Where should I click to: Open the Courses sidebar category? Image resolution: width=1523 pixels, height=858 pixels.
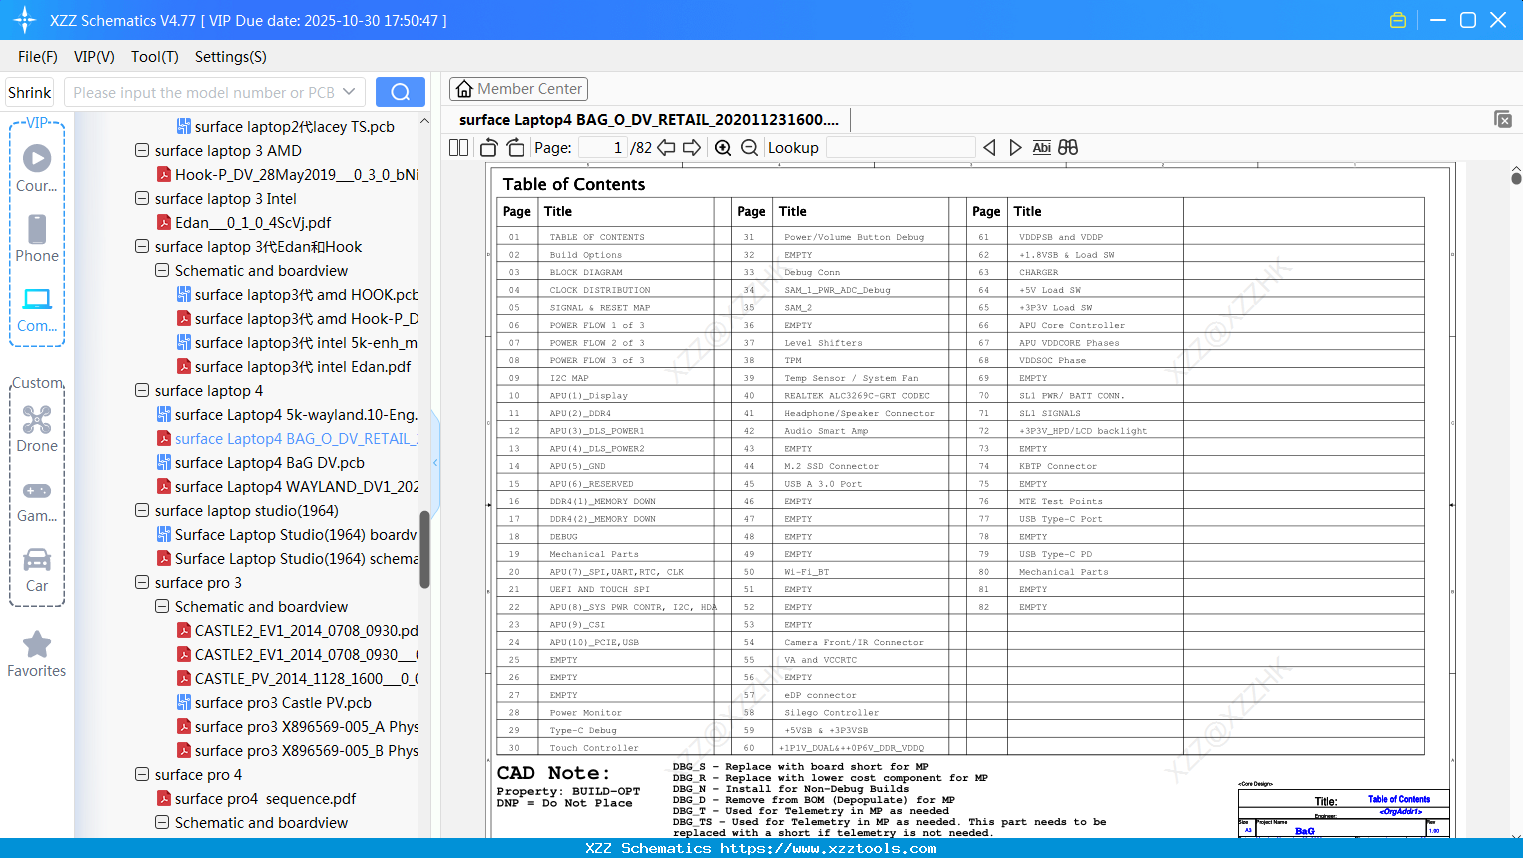37,168
